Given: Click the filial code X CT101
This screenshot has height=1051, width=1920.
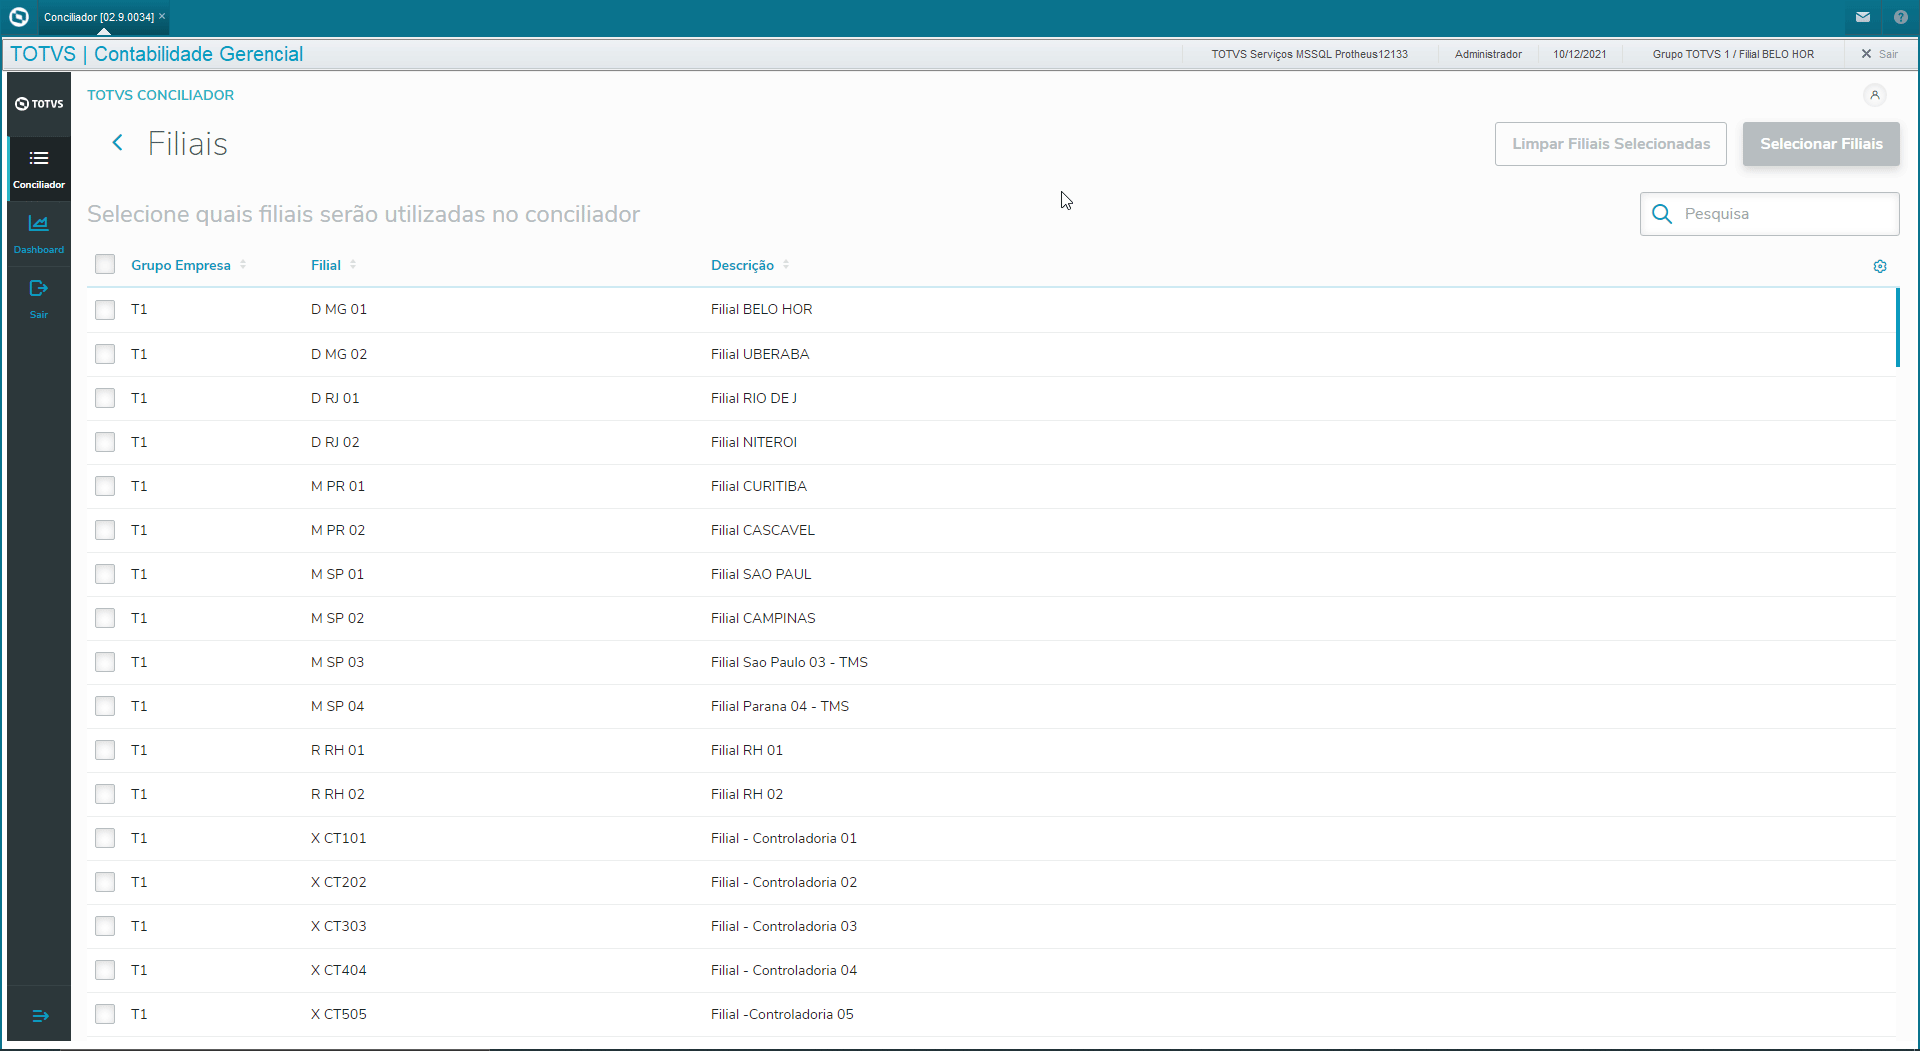Looking at the screenshot, I should click(338, 838).
